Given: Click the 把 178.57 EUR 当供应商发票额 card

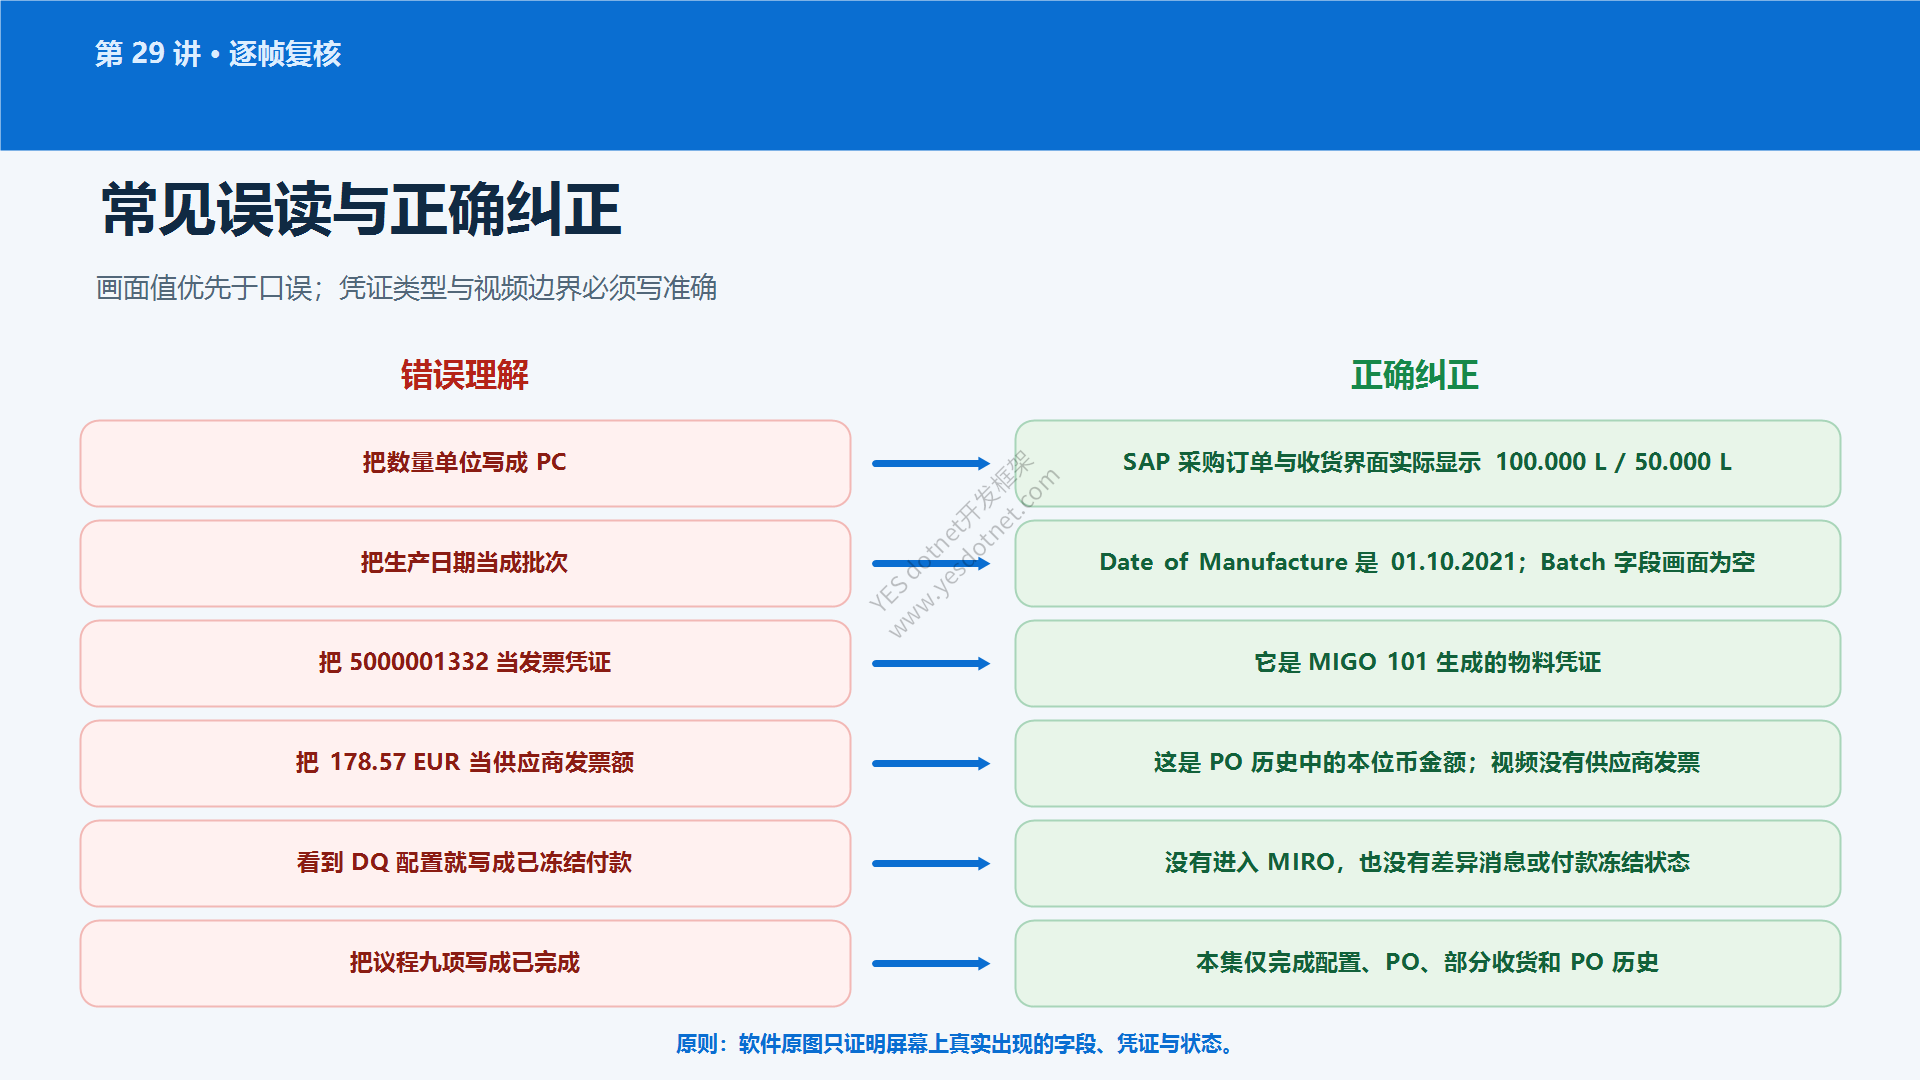Looking at the screenshot, I should pyautogui.click(x=465, y=763).
